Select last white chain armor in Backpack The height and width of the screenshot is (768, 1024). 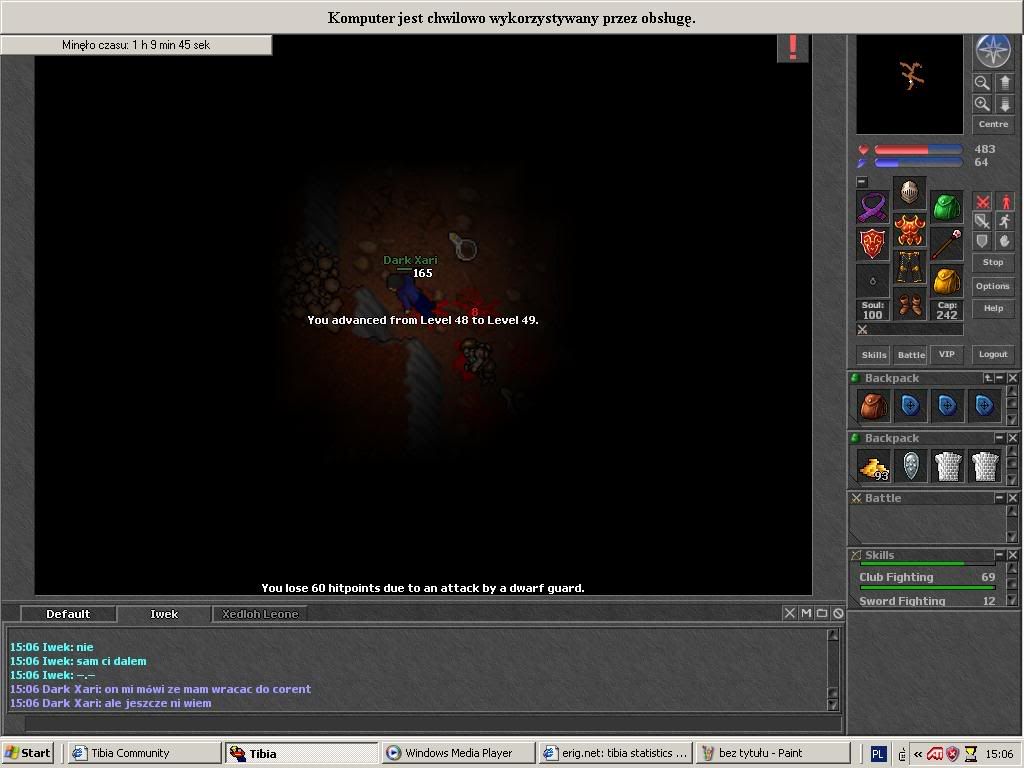(985, 466)
